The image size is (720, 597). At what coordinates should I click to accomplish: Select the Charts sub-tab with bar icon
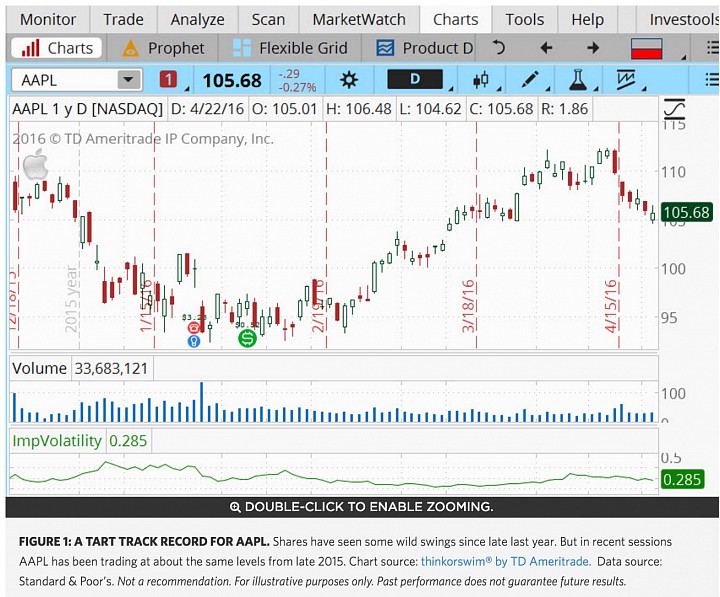(57, 48)
